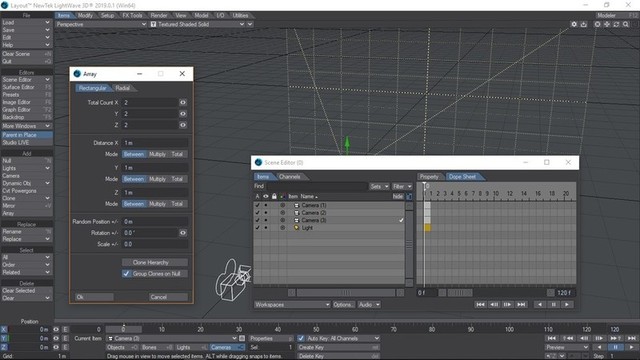The image size is (640, 360).
Task: Go to last frame in Scene Editor playback
Action: click(x=521, y=304)
